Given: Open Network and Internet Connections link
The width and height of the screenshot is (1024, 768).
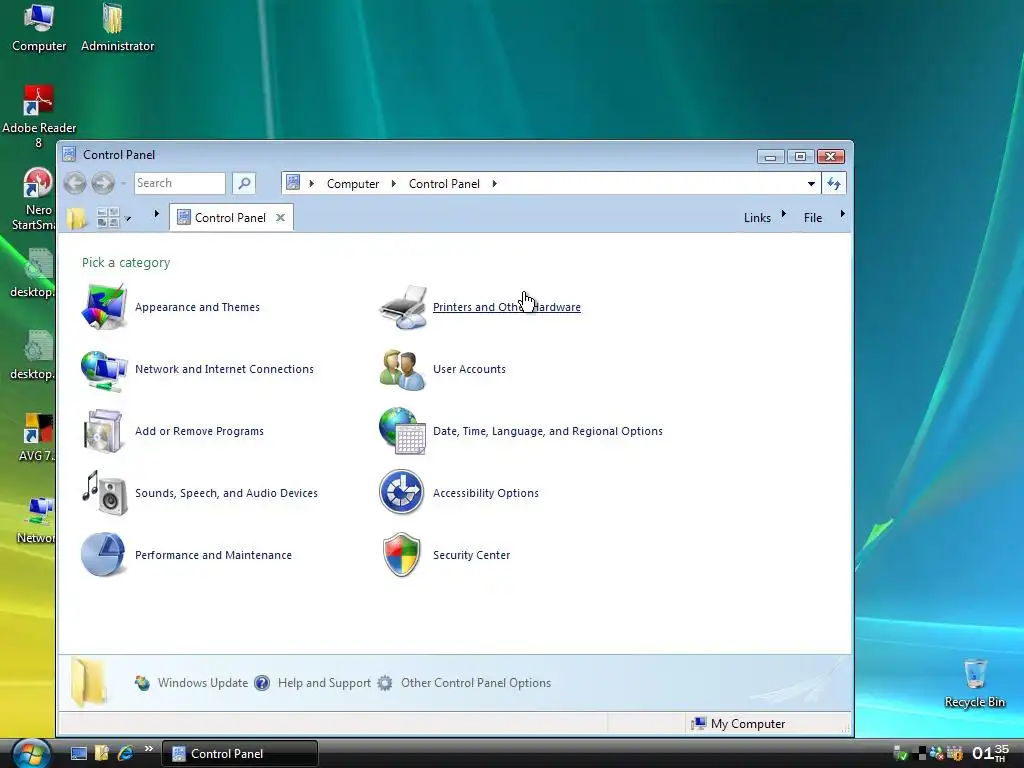Looking at the screenshot, I should tap(224, 369).
